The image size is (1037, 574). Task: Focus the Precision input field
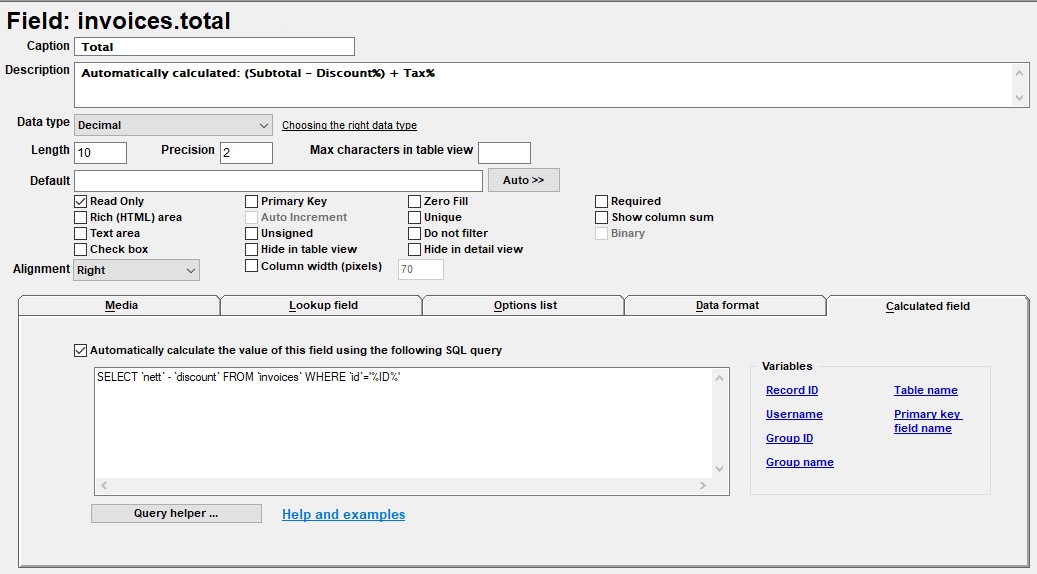(x=246, y=153)
